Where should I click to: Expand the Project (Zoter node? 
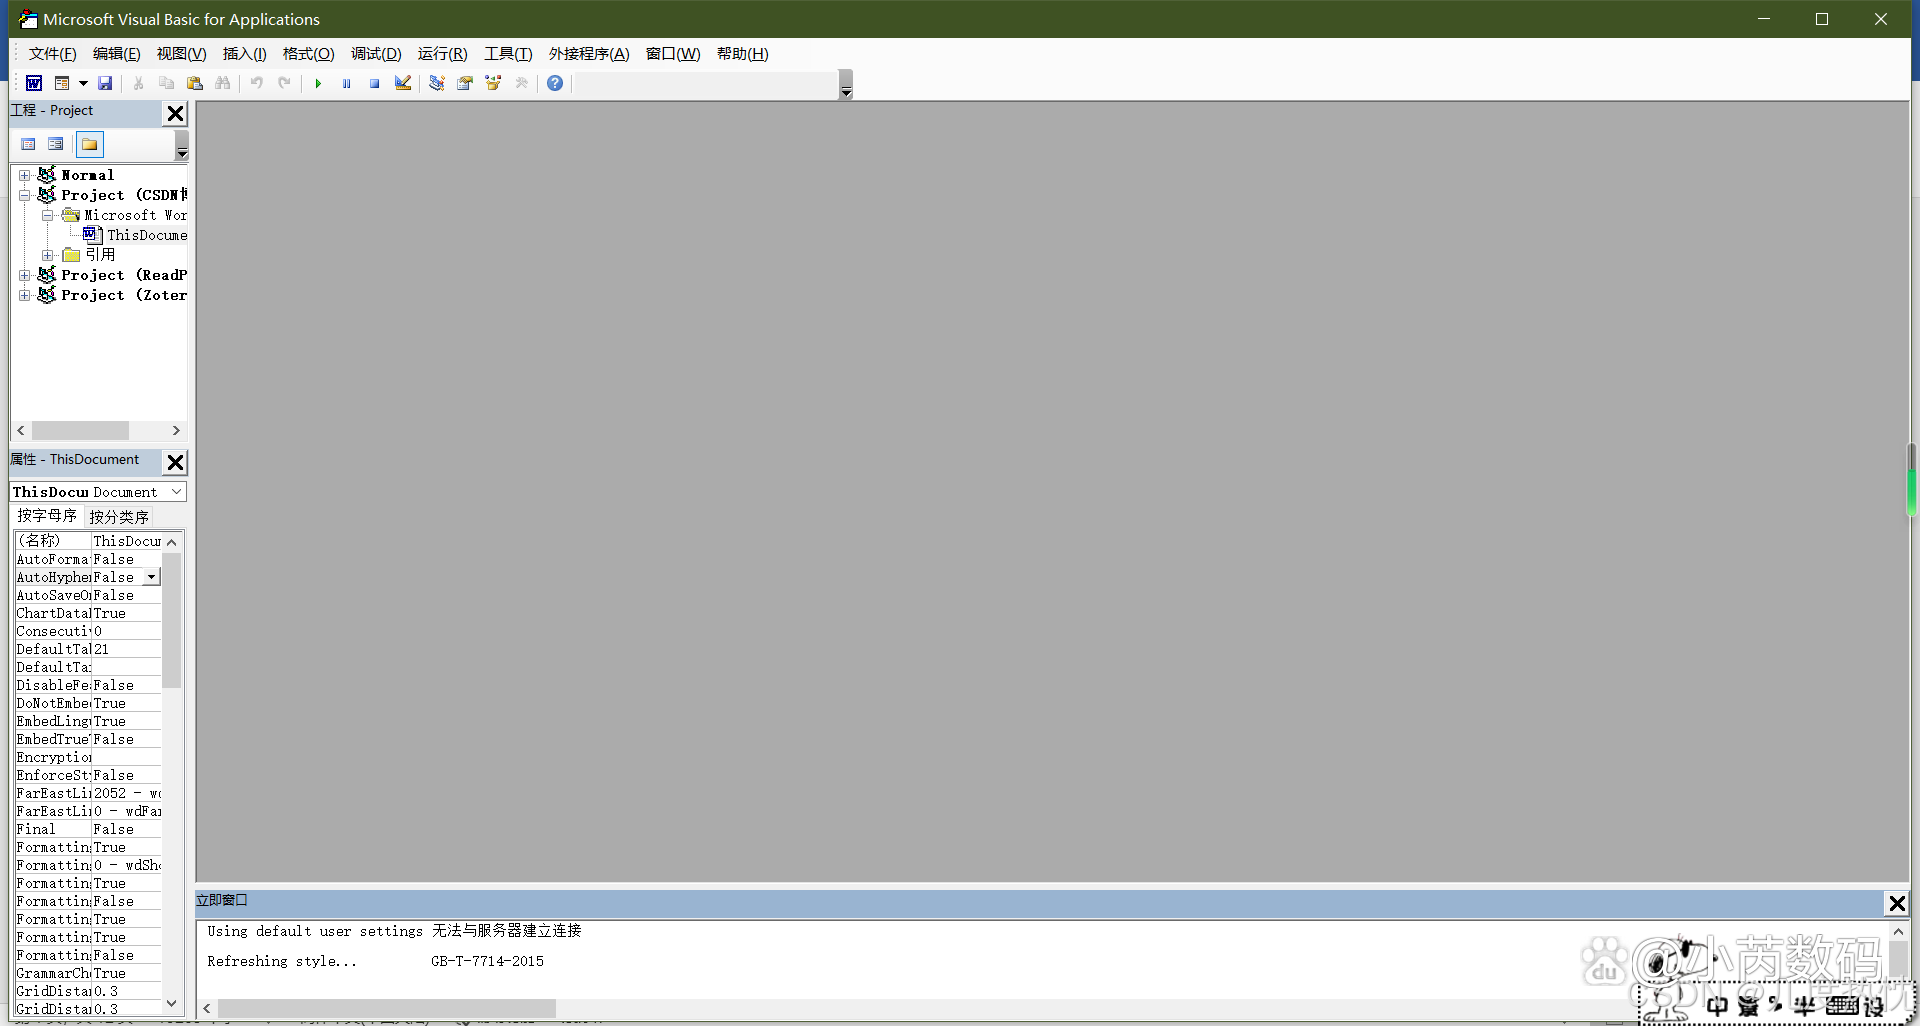(x=25, y=295)
